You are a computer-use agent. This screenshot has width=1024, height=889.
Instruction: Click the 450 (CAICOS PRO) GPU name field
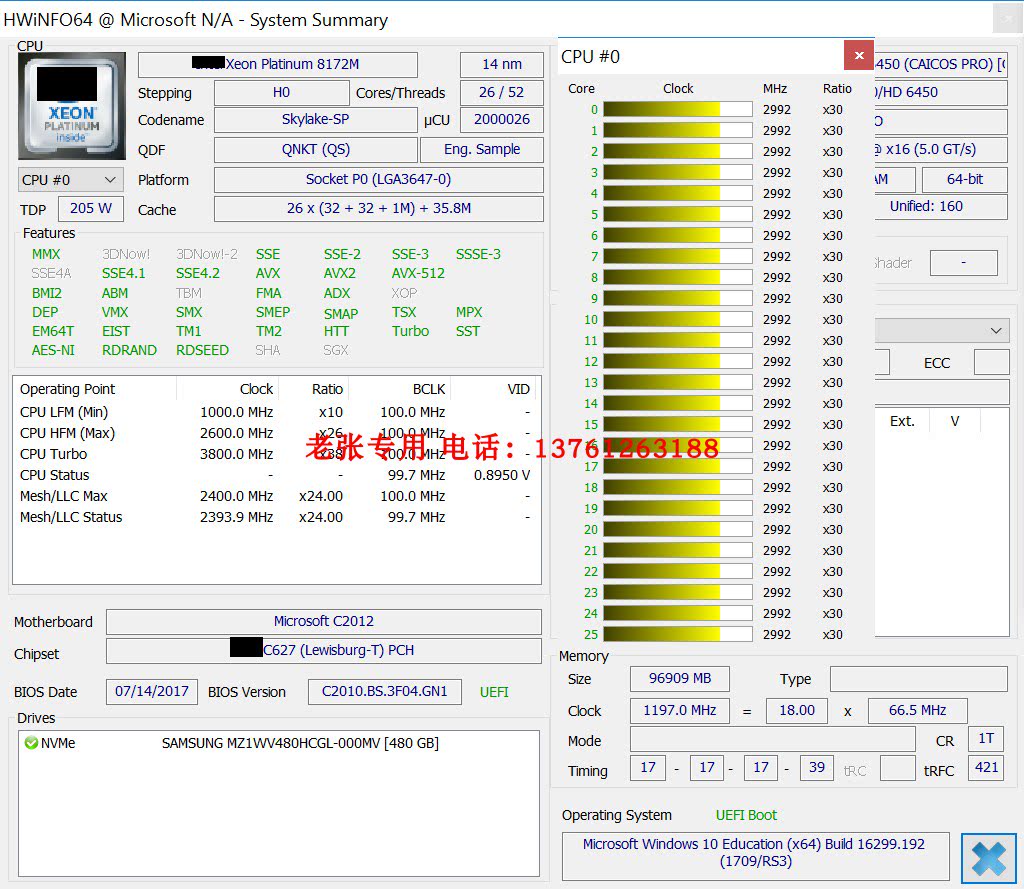point(940,64)
